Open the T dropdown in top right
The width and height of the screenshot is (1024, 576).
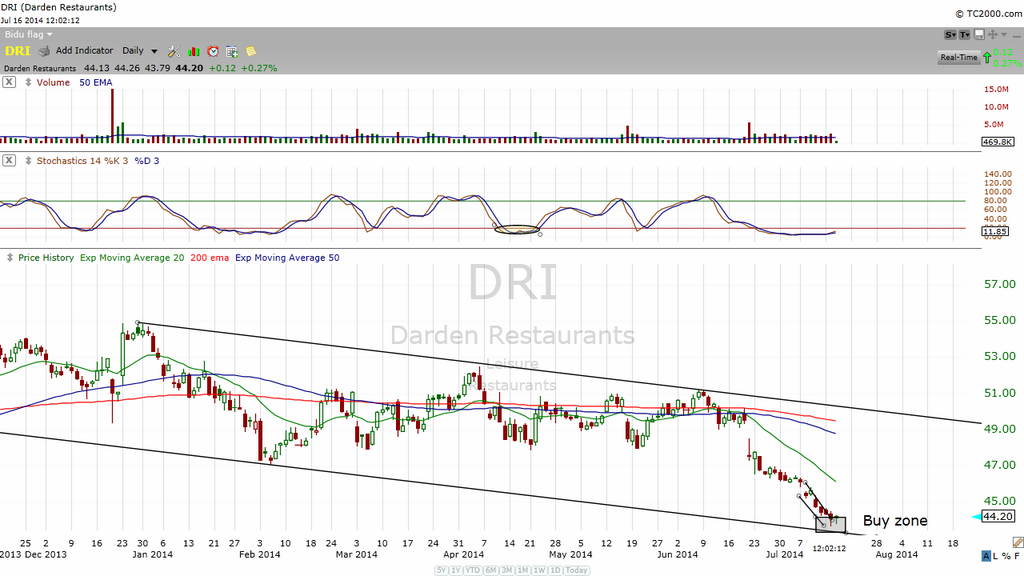click(965, 35)
